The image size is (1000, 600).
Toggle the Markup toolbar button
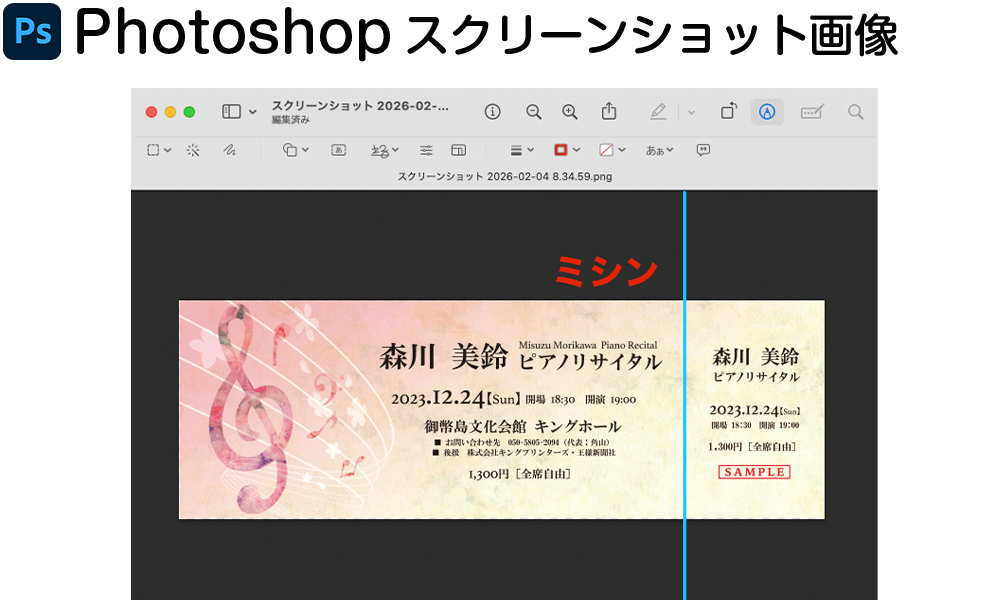click(767, 112)
